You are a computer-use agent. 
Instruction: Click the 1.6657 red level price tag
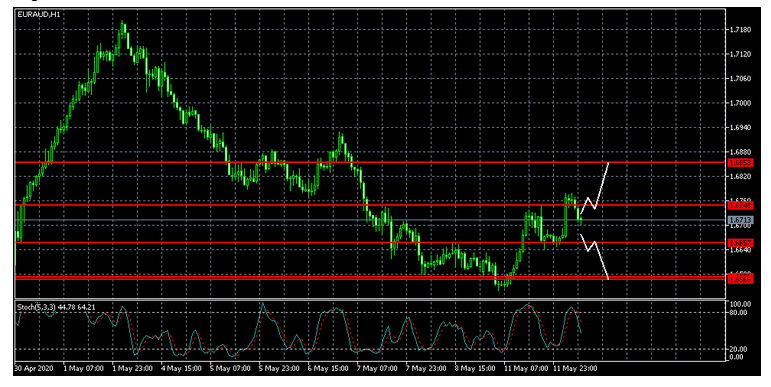coord(740,243)
